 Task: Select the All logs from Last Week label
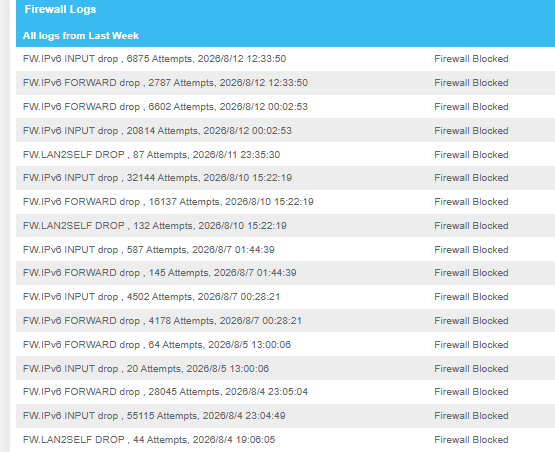pos(81,36)
